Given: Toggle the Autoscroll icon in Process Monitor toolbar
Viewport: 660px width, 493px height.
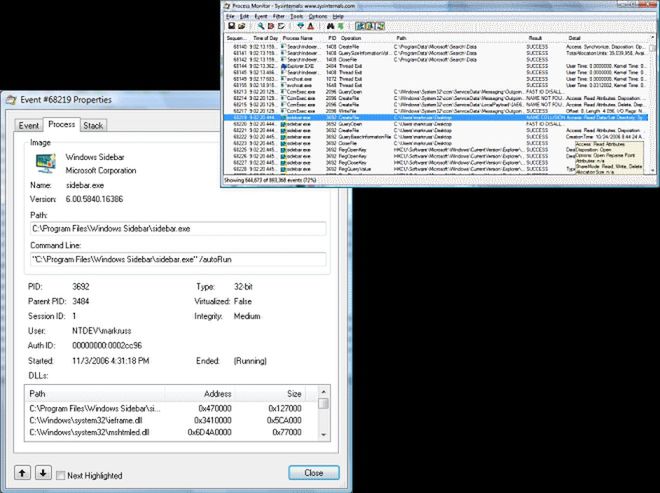Looking at the screenshot, I should tap(271, 26).
